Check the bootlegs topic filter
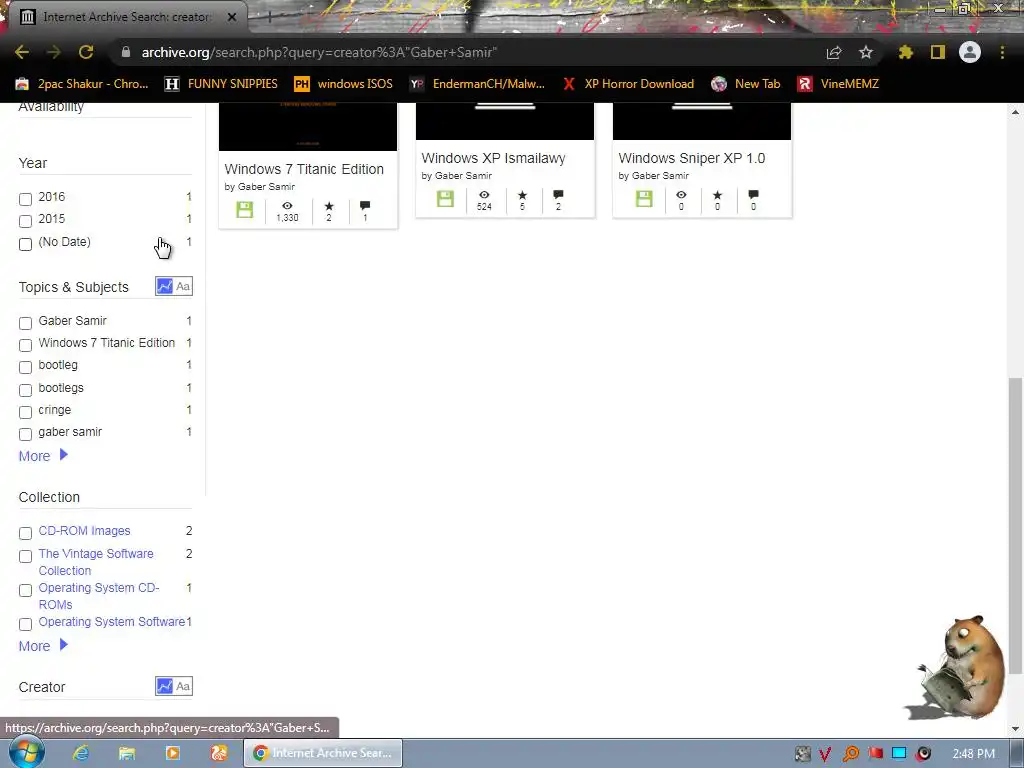The image size is (1024, 768). pyautogui.click(x=25, y=390)
